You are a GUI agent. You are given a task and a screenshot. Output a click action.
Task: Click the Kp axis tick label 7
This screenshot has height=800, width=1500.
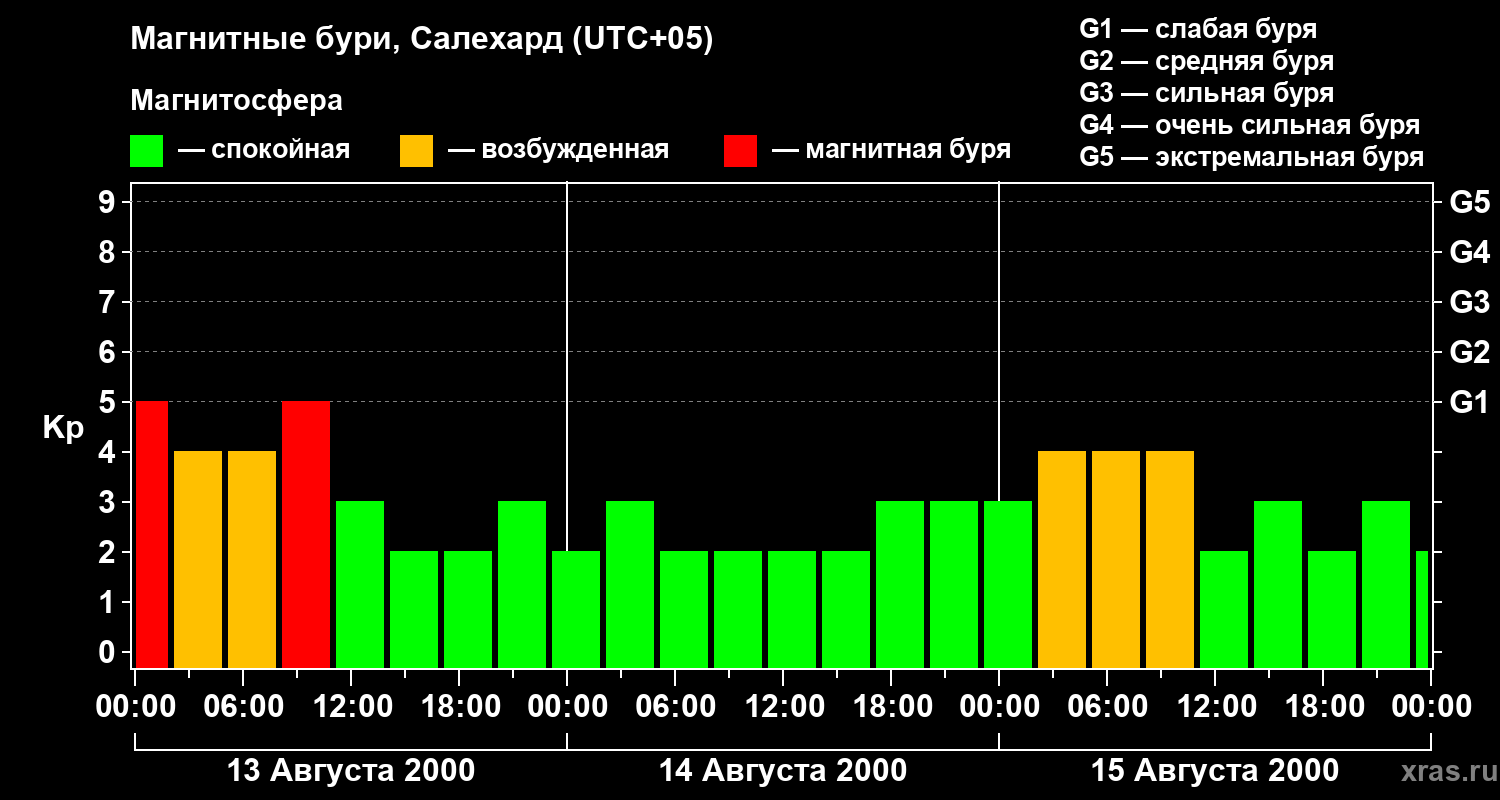[109, 302]
